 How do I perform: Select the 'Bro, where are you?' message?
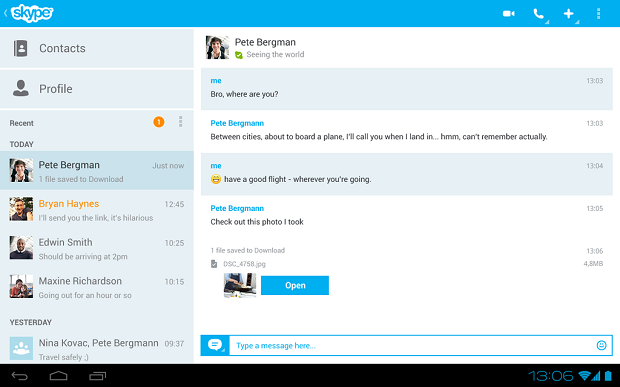[x=244, y=94]
